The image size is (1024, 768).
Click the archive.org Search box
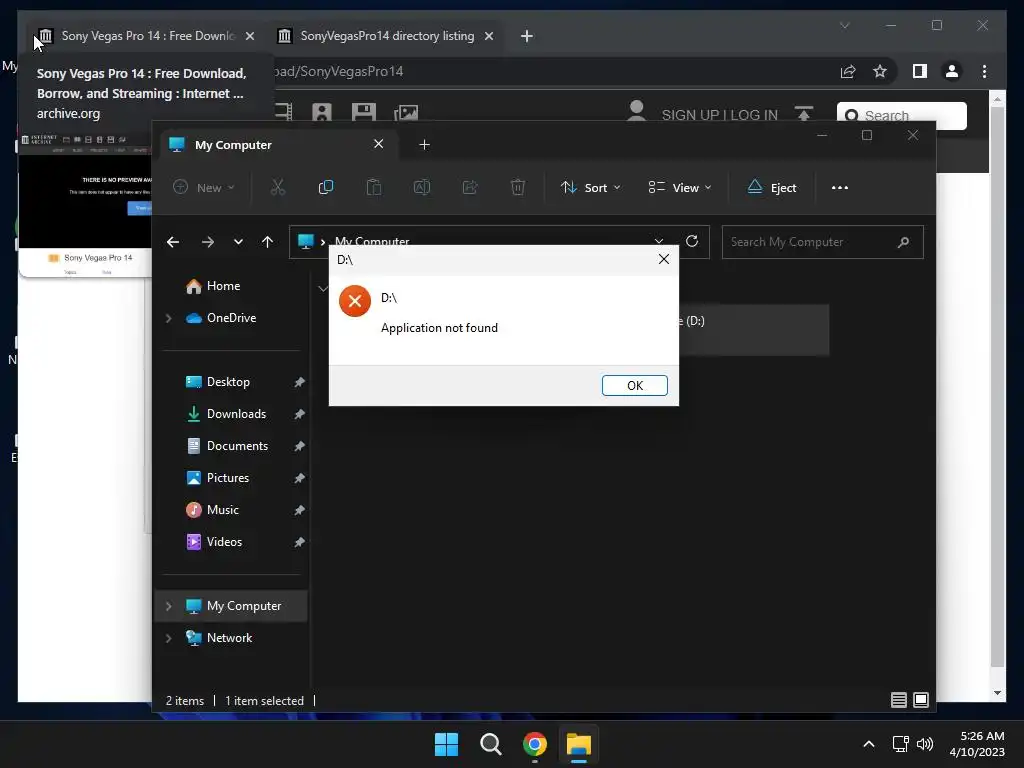(901, 116)
